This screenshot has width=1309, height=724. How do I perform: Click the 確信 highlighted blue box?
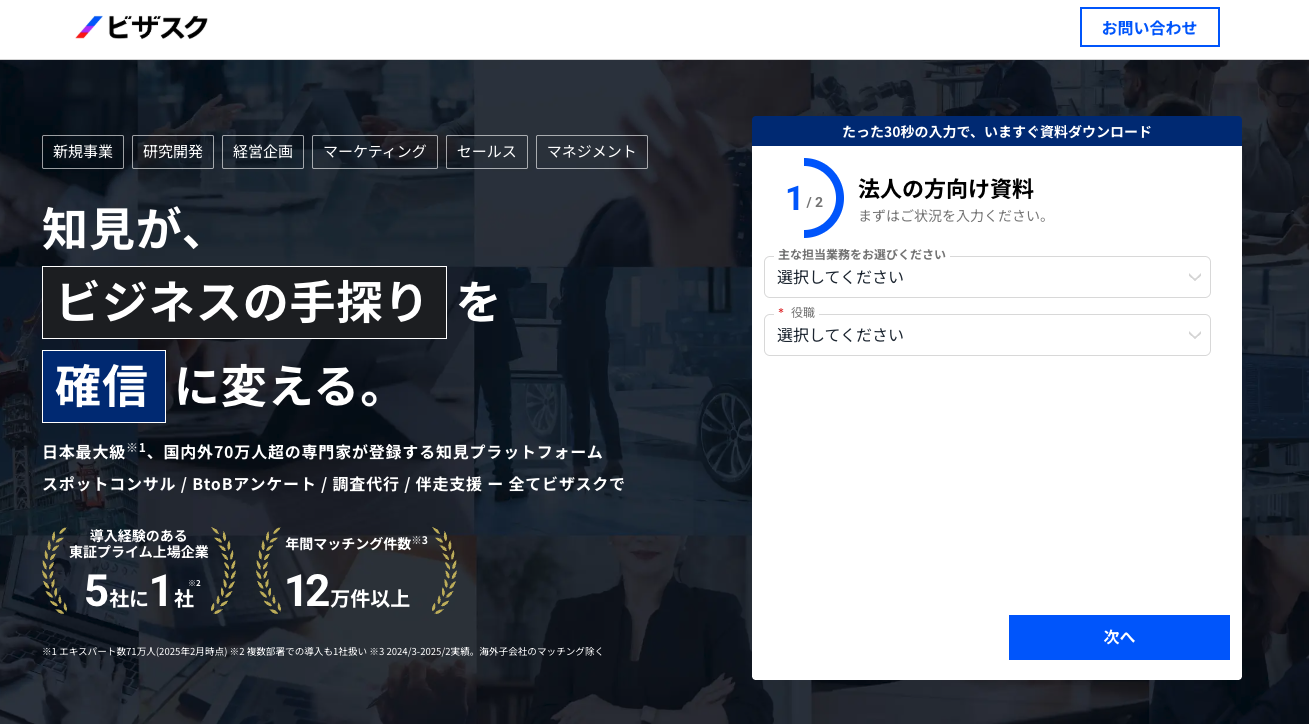(x=104, y=386)
